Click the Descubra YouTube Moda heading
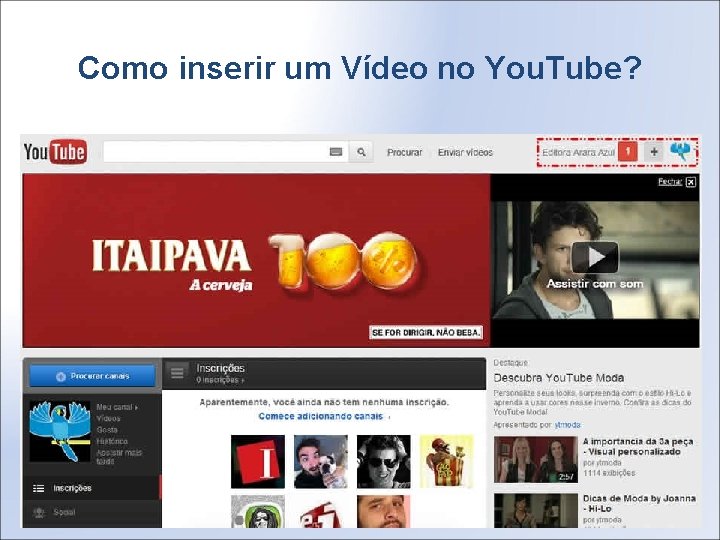 click(558, 378)
